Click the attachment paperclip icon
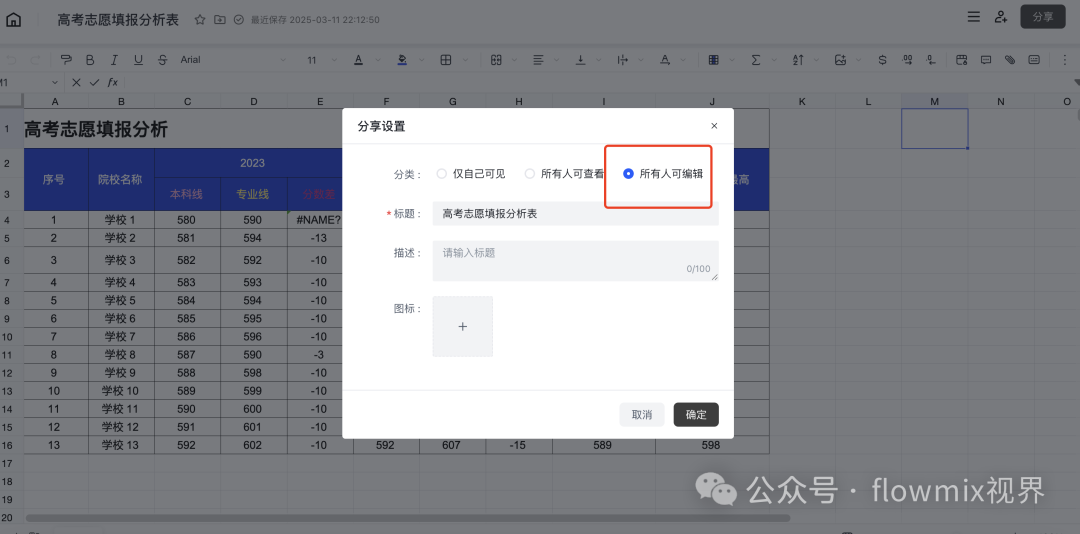 (x=1010, y=60)
